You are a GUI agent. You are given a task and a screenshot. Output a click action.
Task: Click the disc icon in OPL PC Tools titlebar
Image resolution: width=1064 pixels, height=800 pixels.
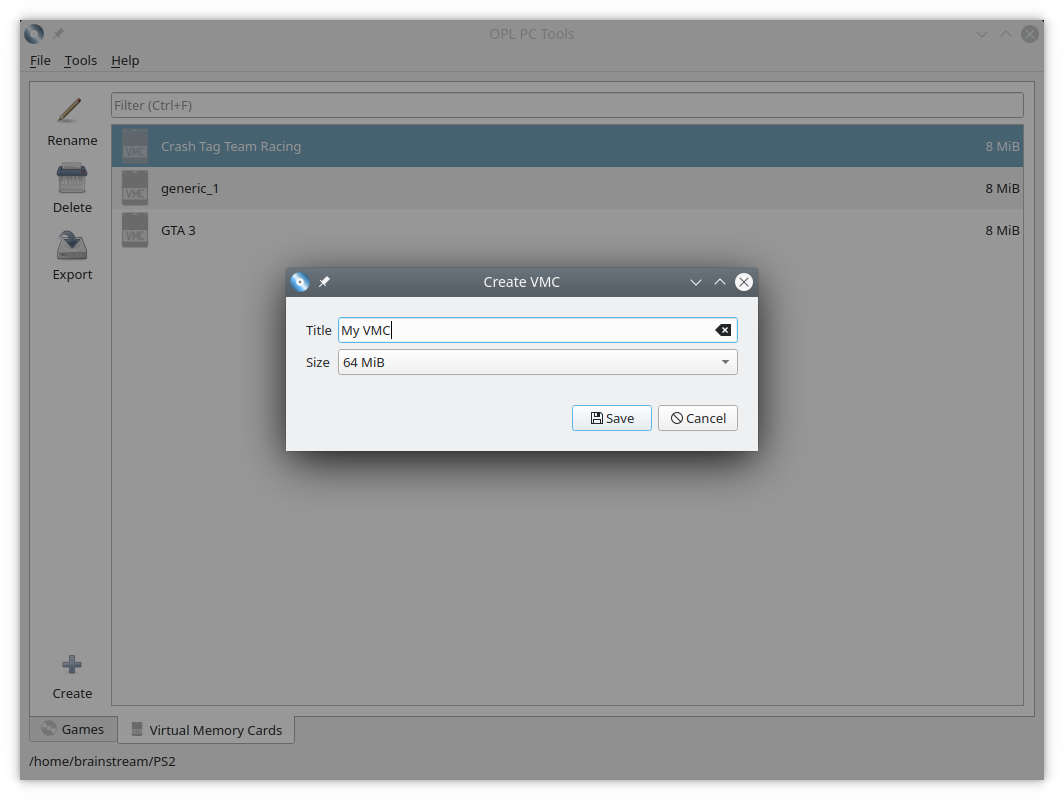34,33
